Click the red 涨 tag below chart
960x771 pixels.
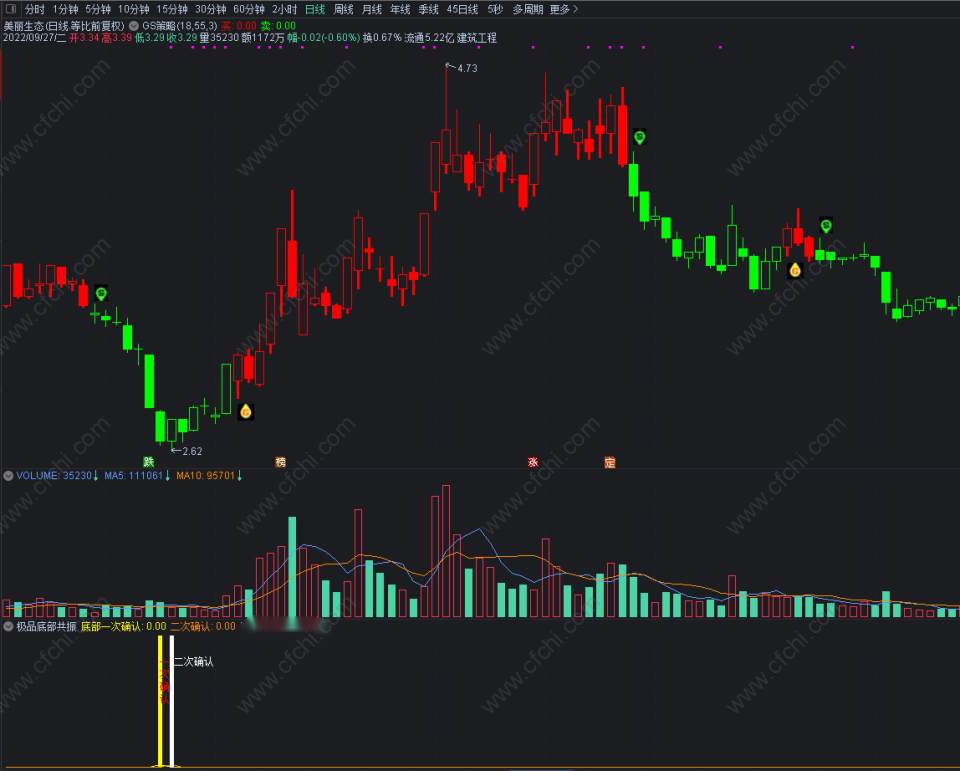coord(533,462)
